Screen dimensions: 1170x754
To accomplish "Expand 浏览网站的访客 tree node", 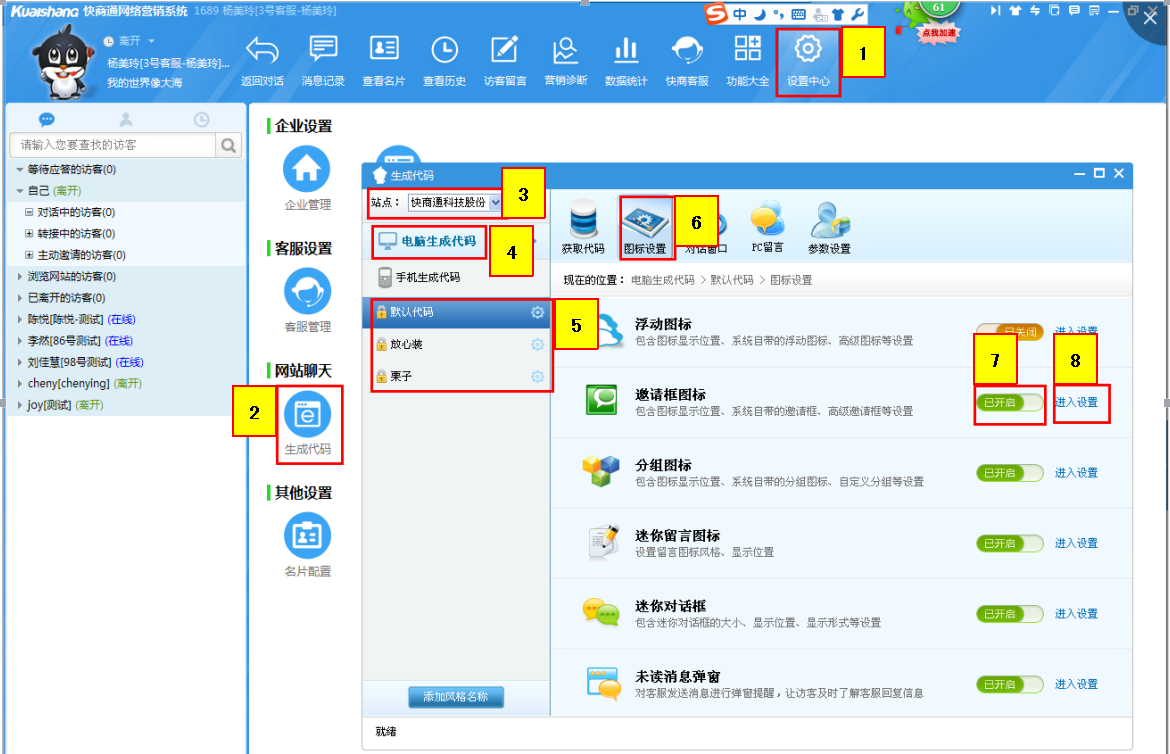I will pos(21,277).
